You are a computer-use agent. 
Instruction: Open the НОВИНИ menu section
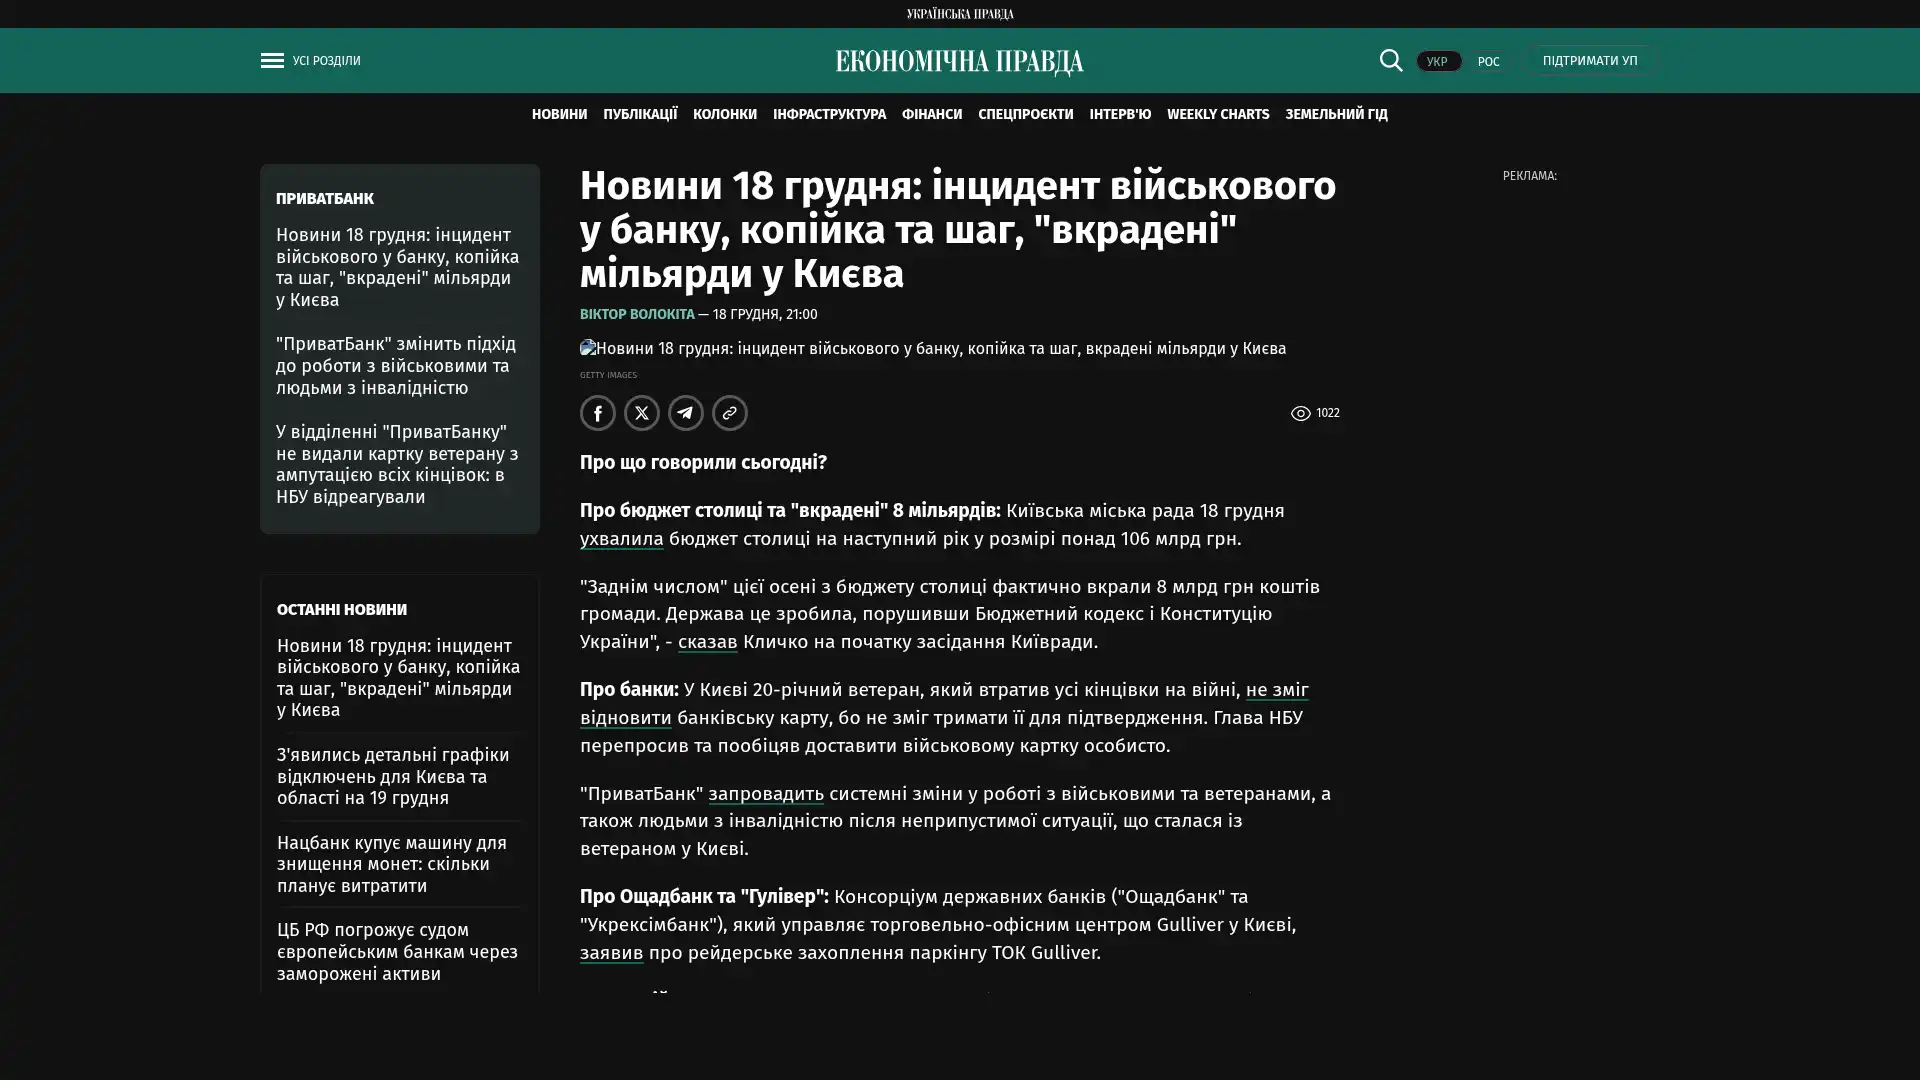[x=559, y=115]
